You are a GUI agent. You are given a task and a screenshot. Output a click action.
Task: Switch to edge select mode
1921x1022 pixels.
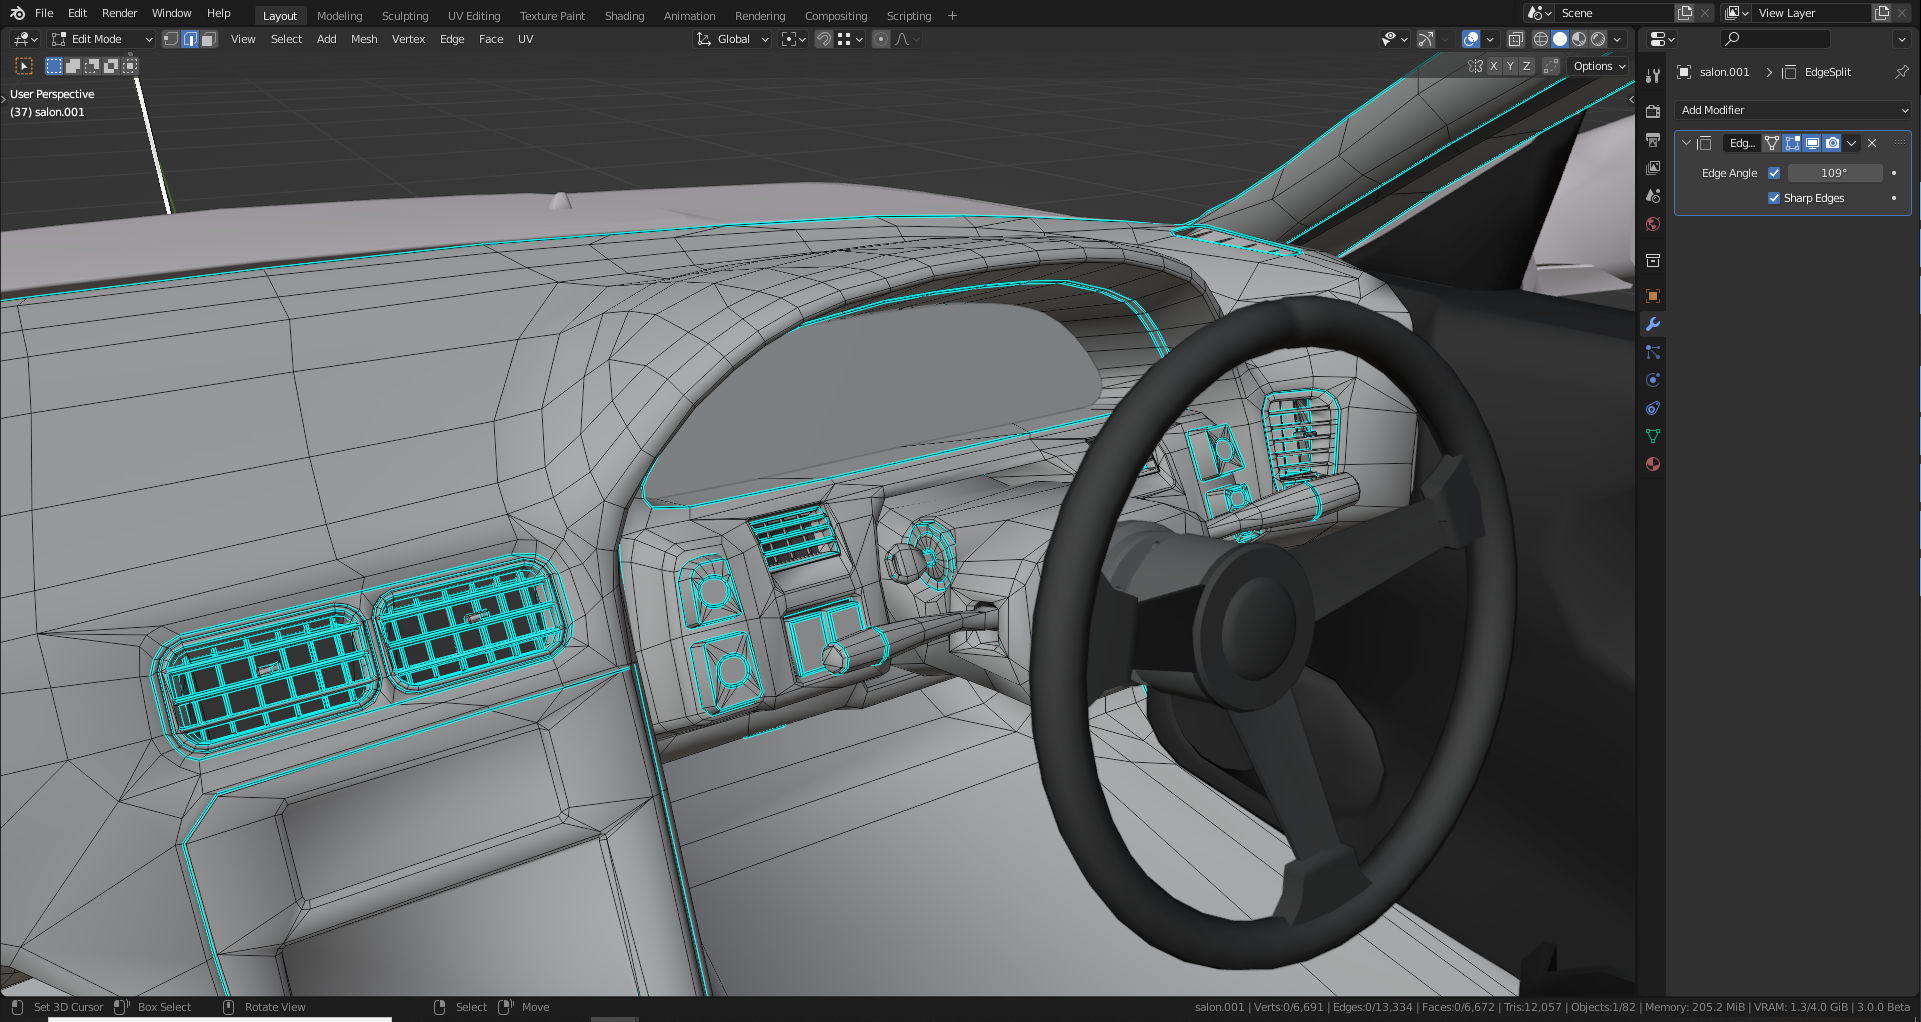(x=190, y=39)
